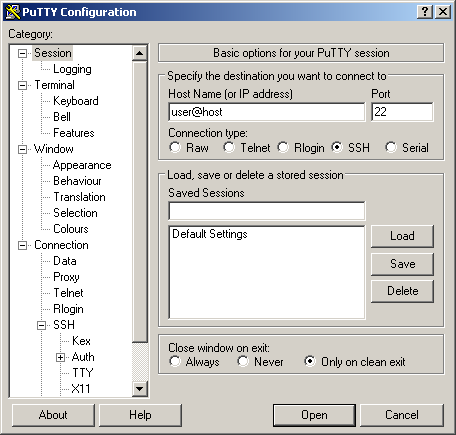Open the Window category
Viewport: 456px width, 435px height.
(x=54, y=149)
